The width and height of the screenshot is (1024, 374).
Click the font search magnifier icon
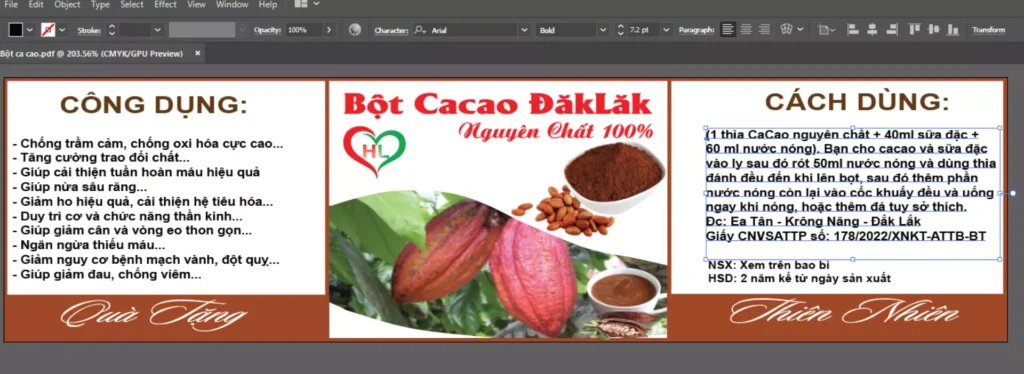[420, 30]
